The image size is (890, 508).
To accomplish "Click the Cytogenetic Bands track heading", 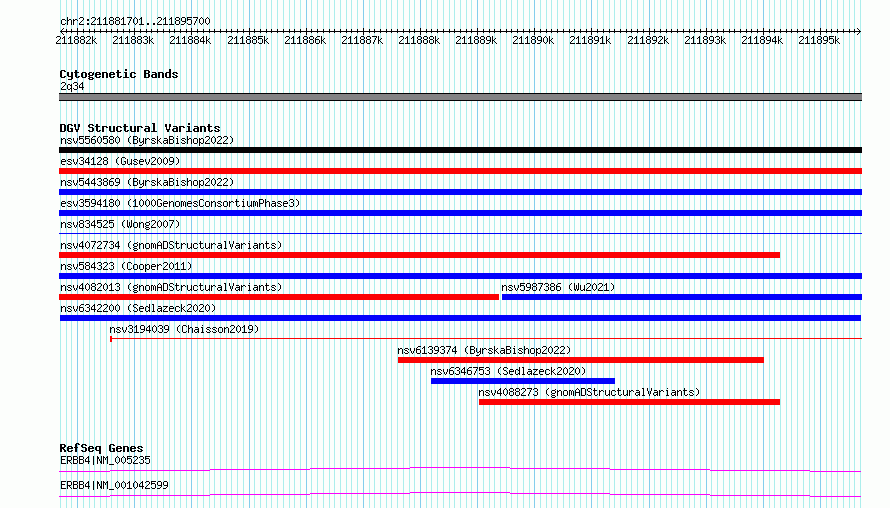I will pyautogui.click(x=119, y=74).
